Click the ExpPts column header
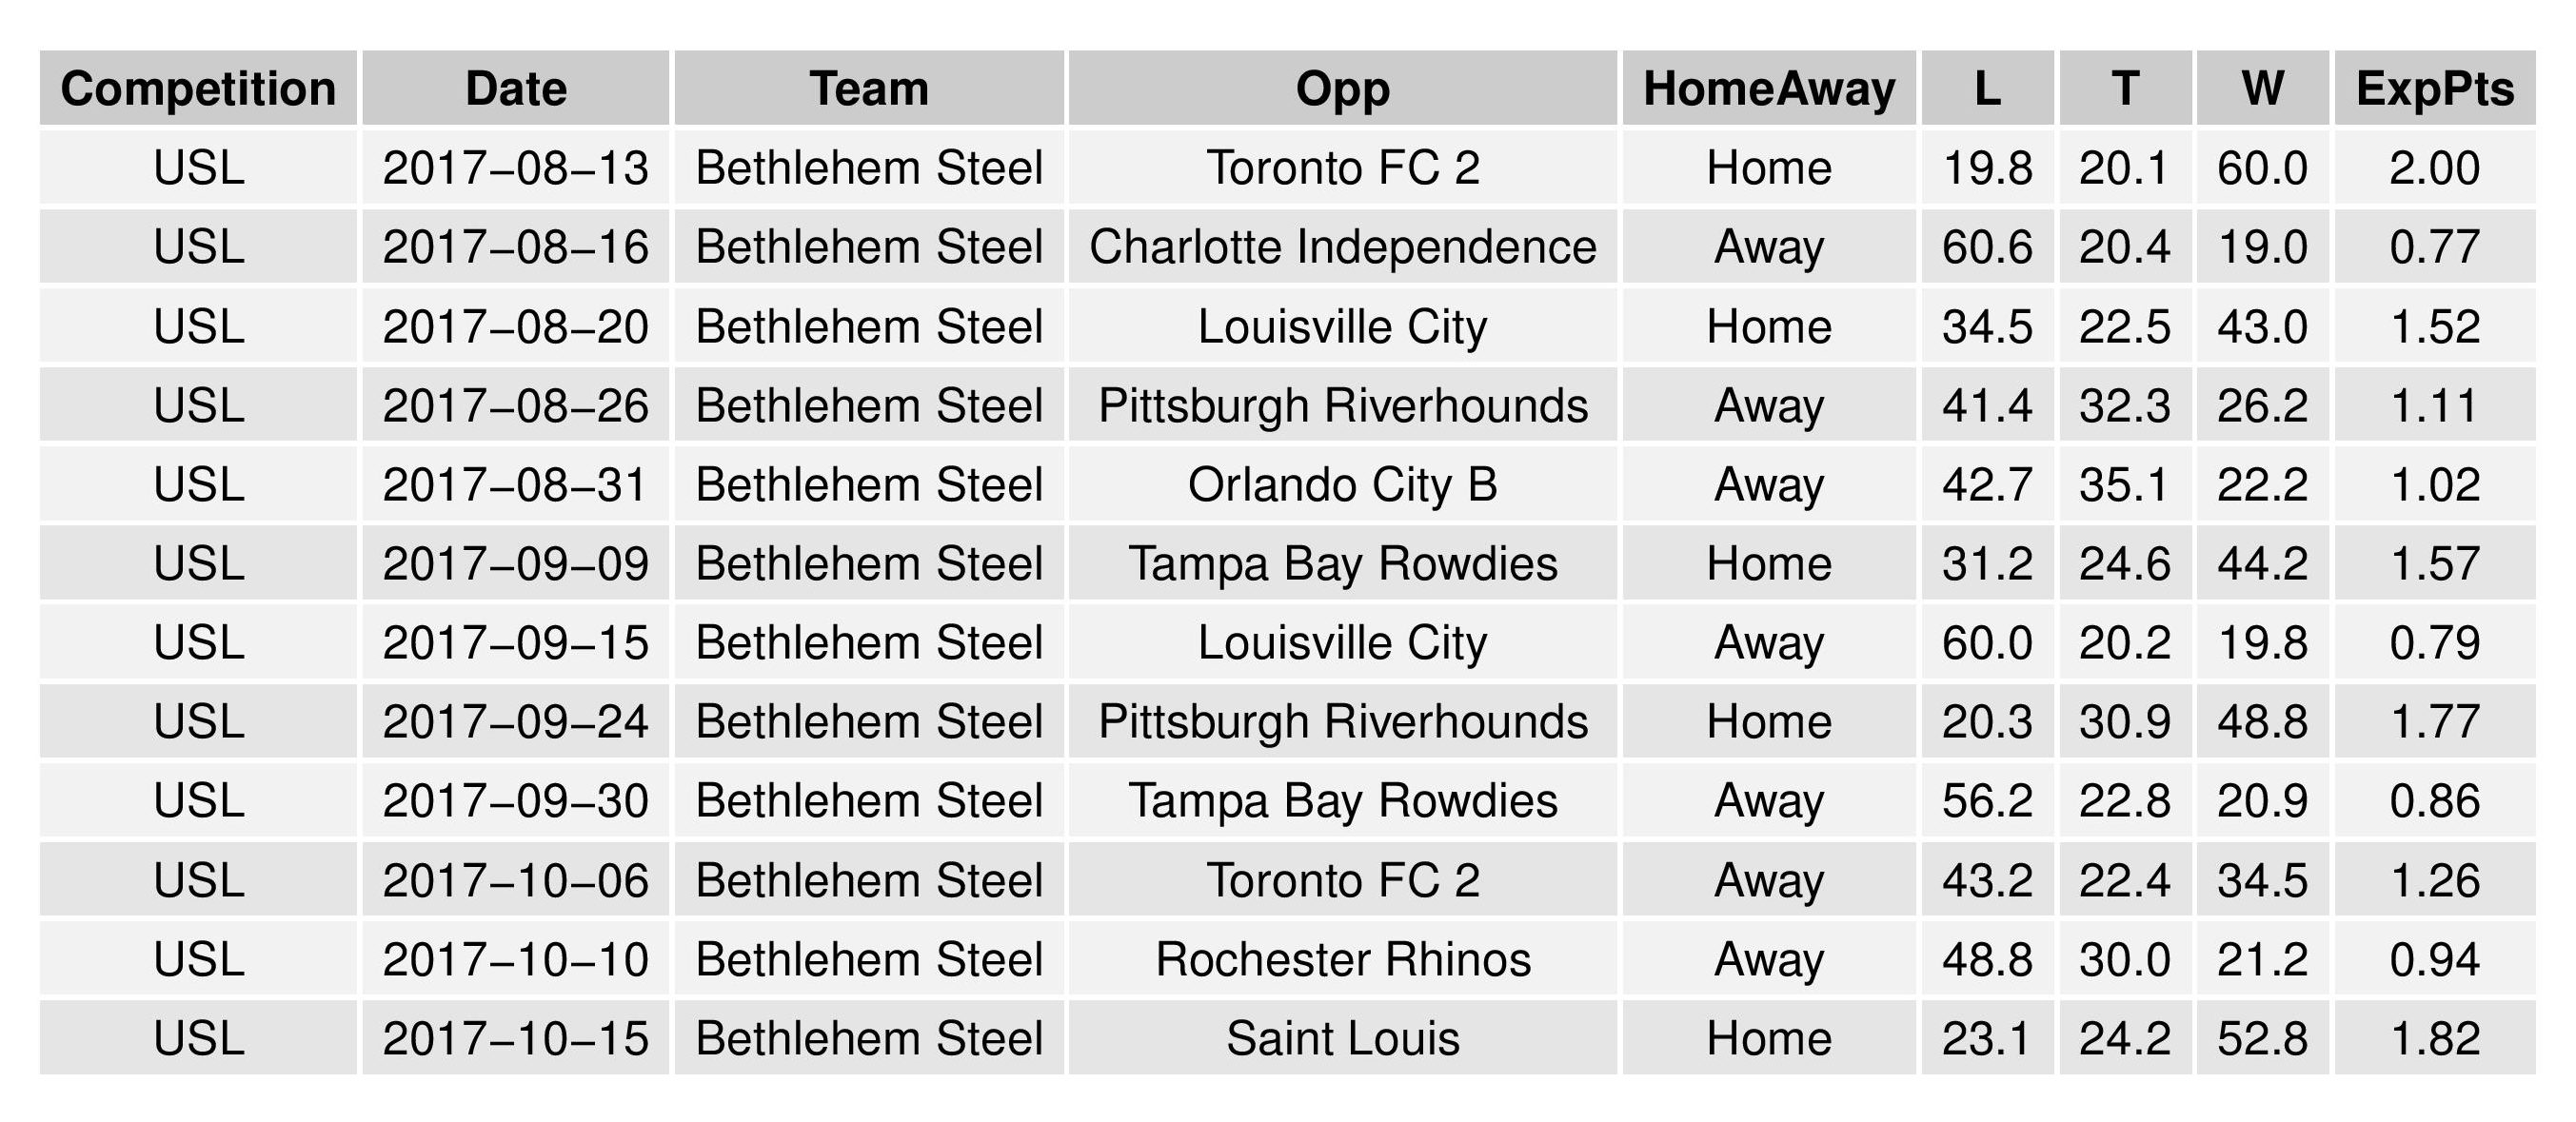This screenshot has height=1122, width=2576. coord(2434,89)
